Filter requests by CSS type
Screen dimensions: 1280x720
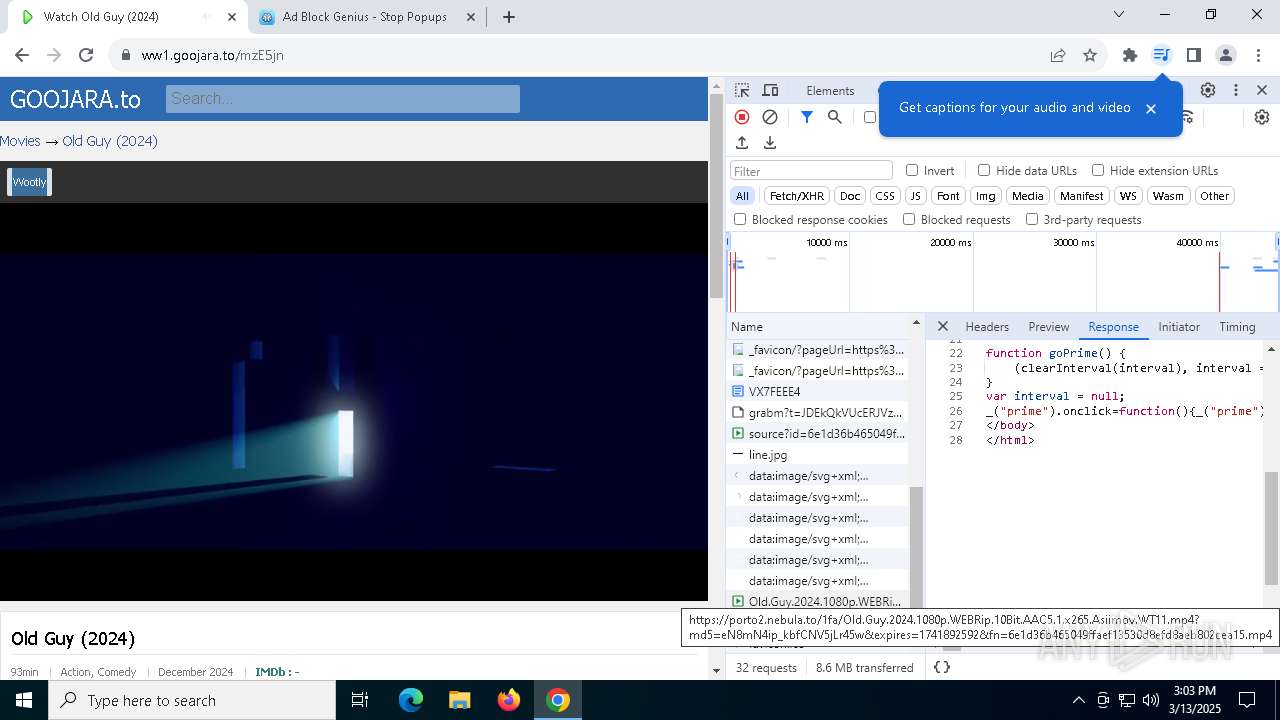(x=885, y=196)
